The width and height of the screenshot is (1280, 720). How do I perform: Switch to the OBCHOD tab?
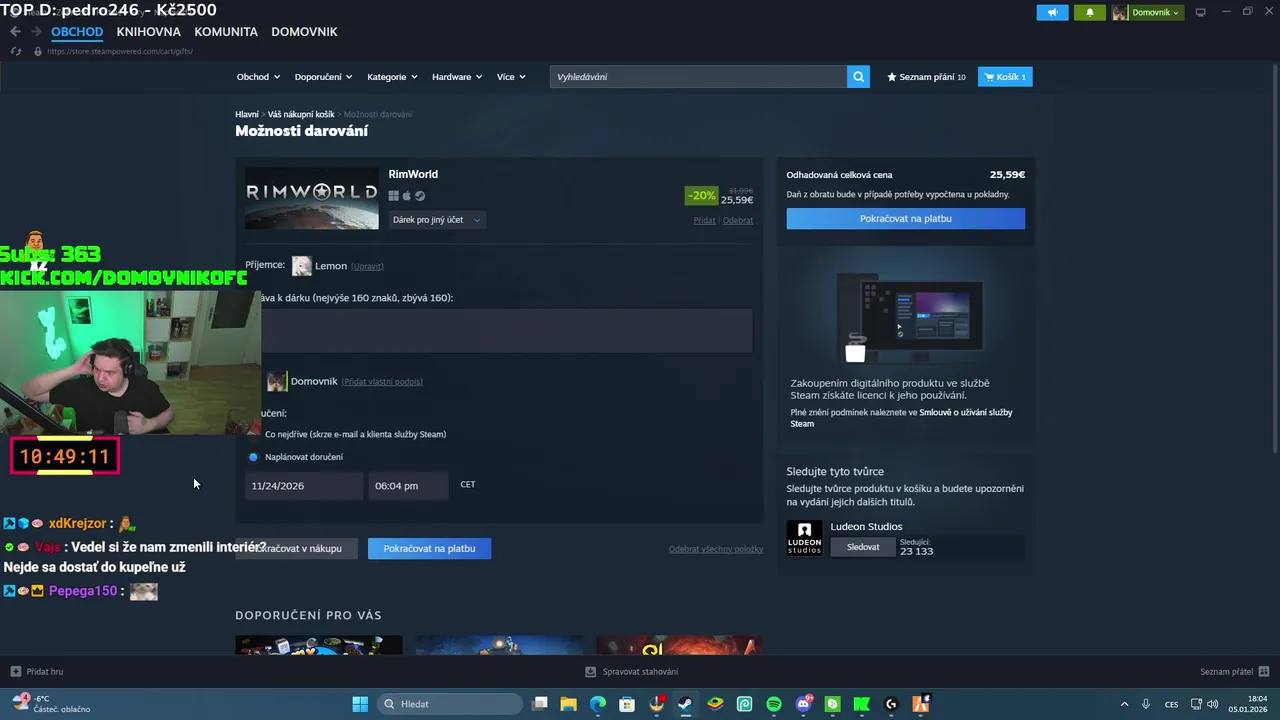point(77,32)
